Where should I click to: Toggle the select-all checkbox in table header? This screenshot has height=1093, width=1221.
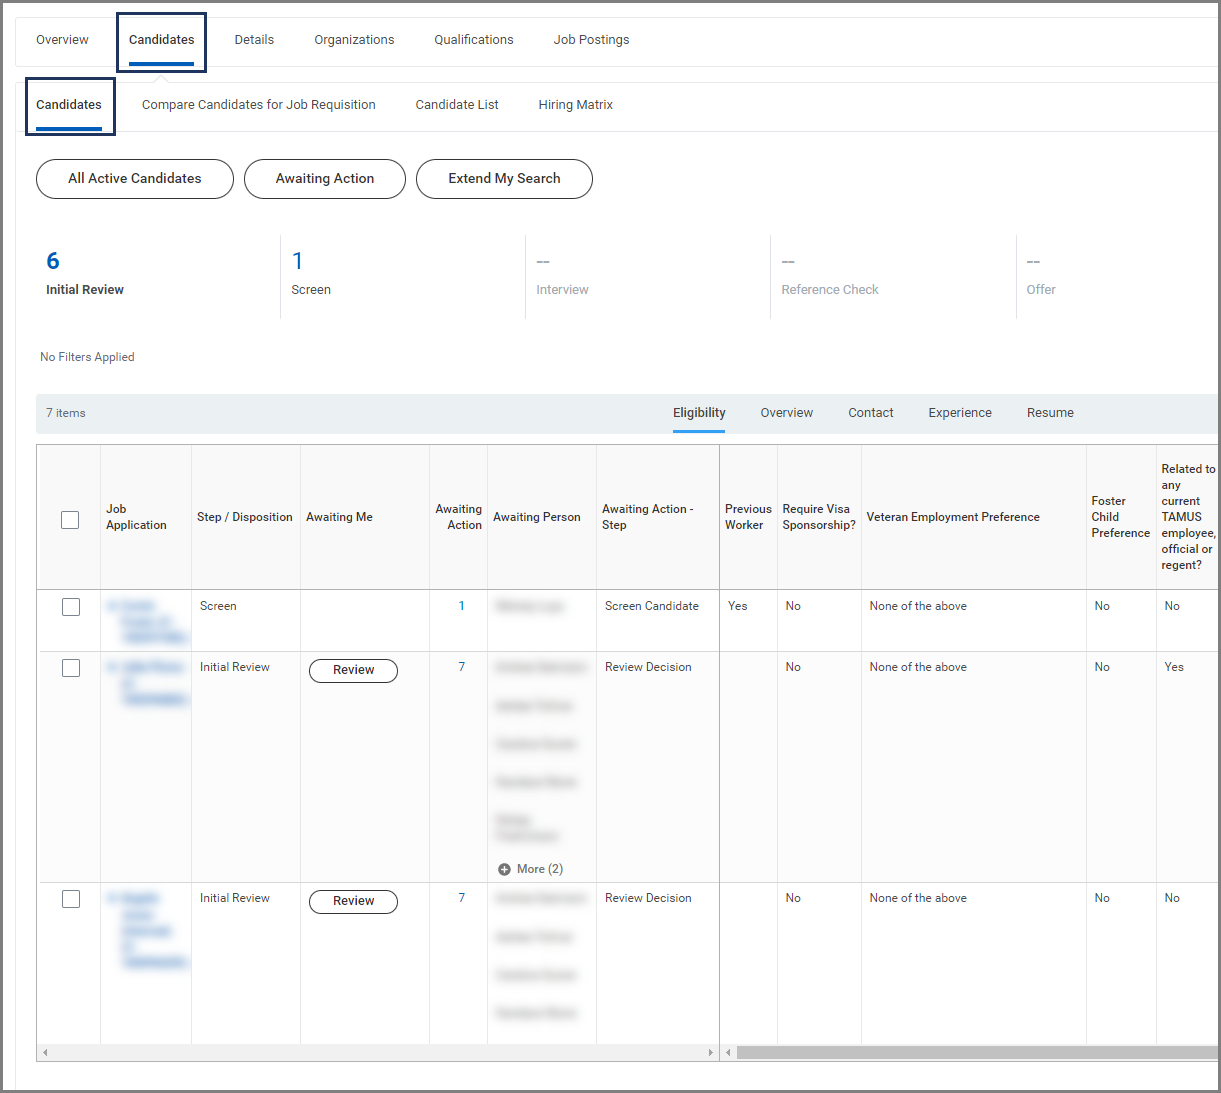pyautogui.click(x=70, y=519)
